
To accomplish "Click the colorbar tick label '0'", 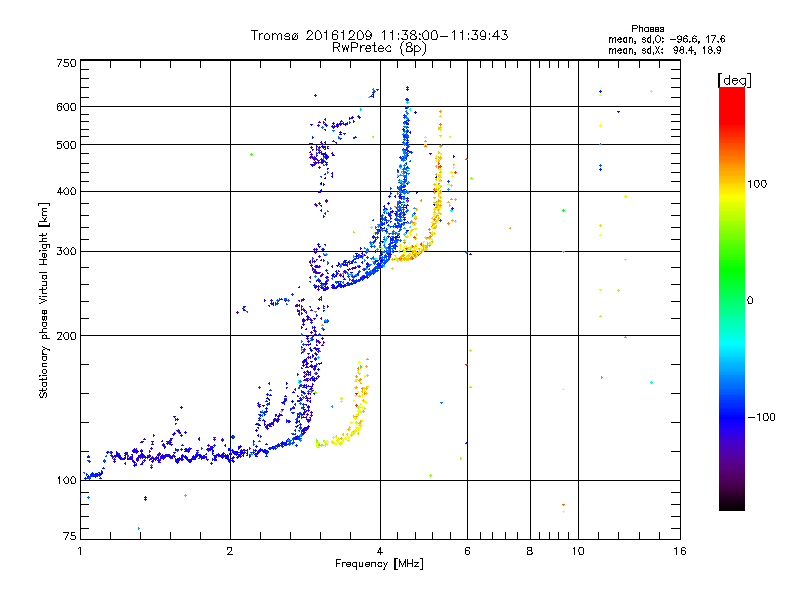I will click(750, 300).
